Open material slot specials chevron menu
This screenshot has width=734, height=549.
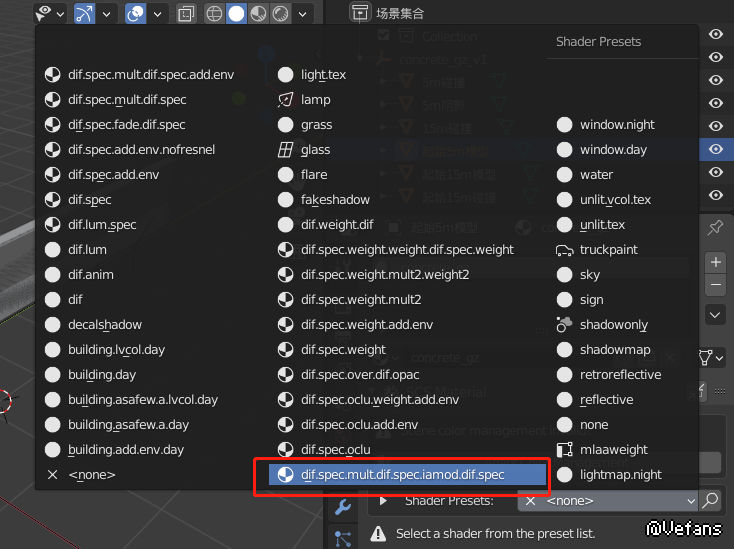tap(715, 315)
